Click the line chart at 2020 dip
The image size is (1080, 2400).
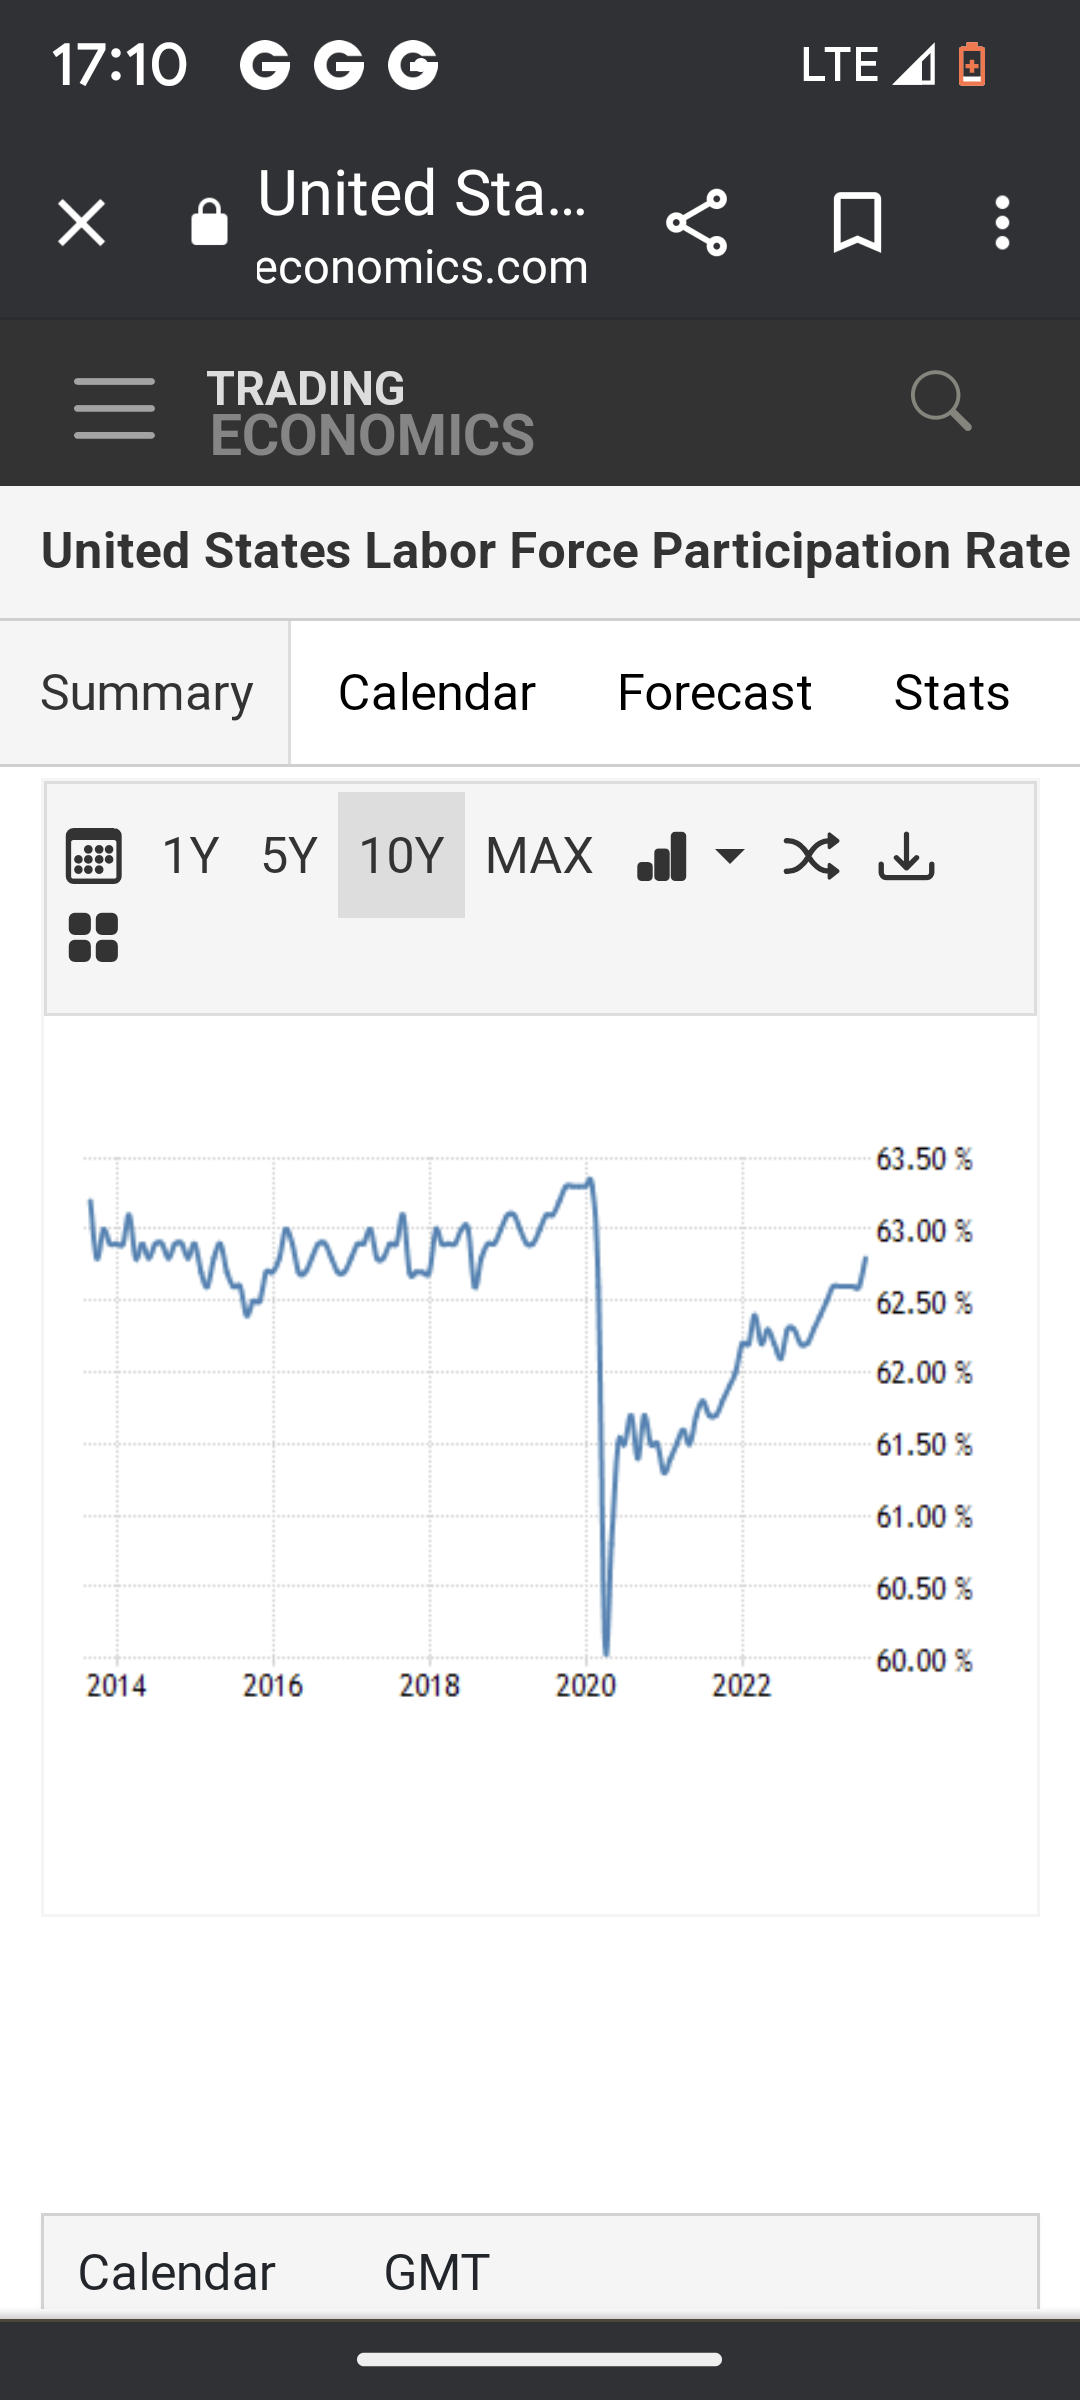606,1640
